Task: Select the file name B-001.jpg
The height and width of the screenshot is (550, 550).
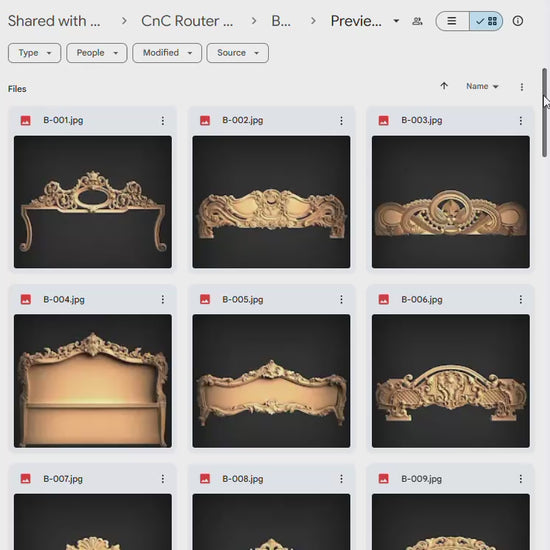Action: coord(63,120)
